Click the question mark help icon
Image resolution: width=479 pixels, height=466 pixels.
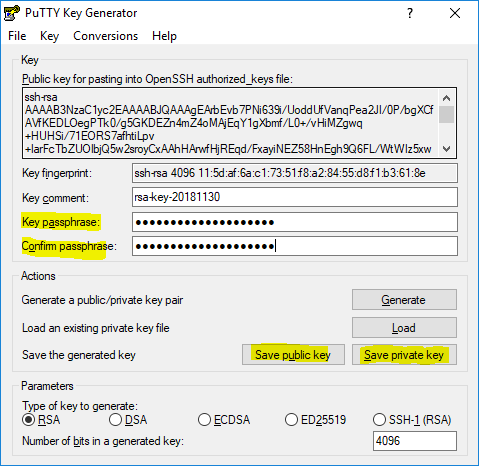[x=410, y=13]
